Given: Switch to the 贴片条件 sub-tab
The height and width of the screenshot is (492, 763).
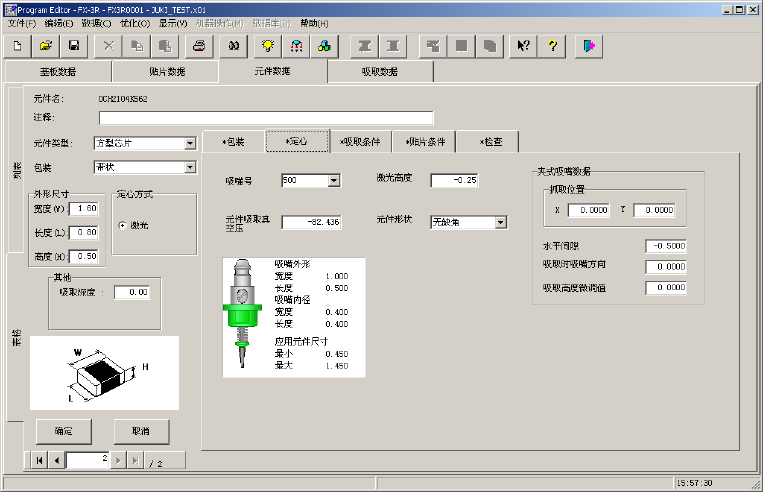Looking at the screenshot, I should 425,142.
